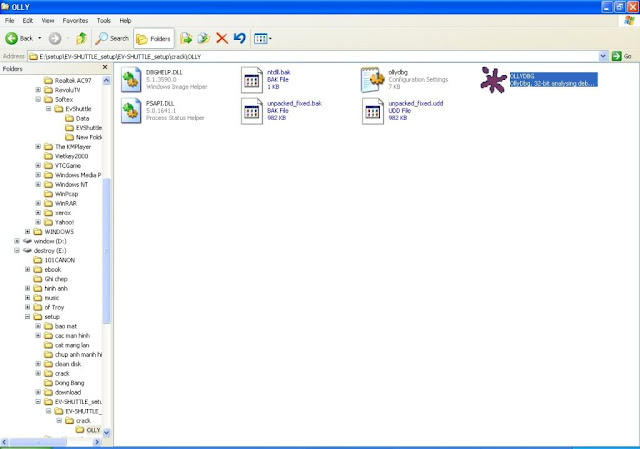Toggle the Folders pane button

point(153,38)
